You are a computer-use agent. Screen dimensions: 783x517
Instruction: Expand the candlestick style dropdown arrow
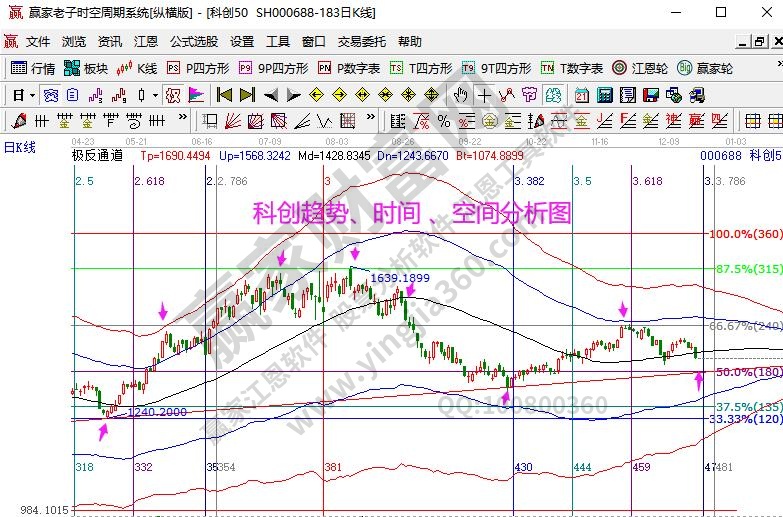click(x=155, y=95)
